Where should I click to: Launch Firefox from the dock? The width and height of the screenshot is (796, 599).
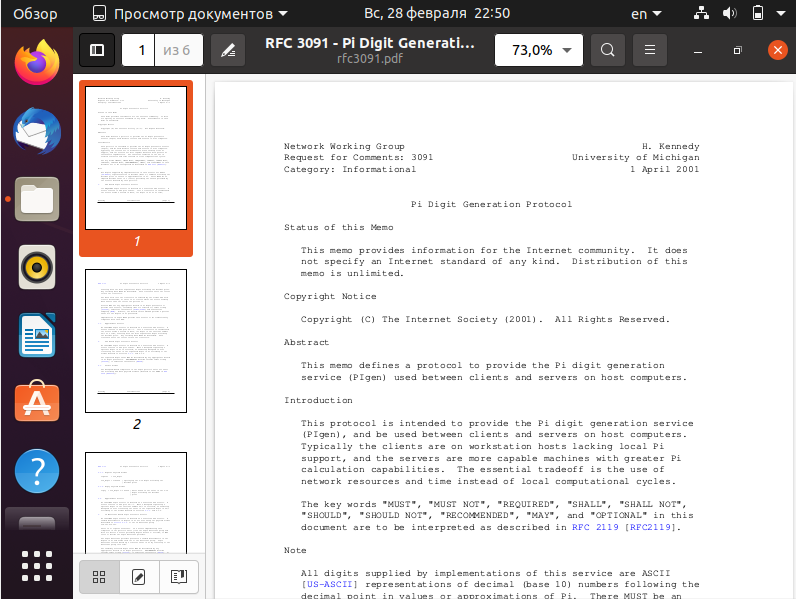pyautogui.click(x=37, y=62)
